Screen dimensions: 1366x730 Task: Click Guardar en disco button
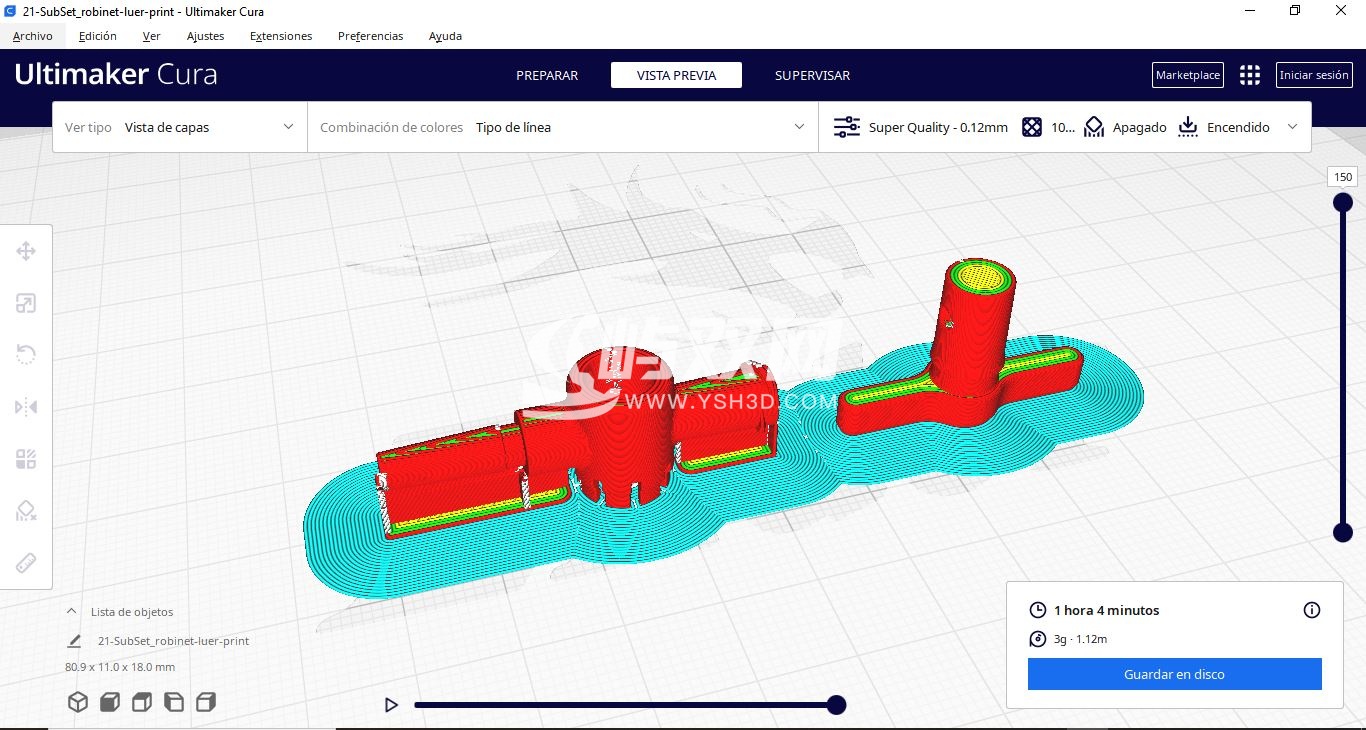point(1175,674)
